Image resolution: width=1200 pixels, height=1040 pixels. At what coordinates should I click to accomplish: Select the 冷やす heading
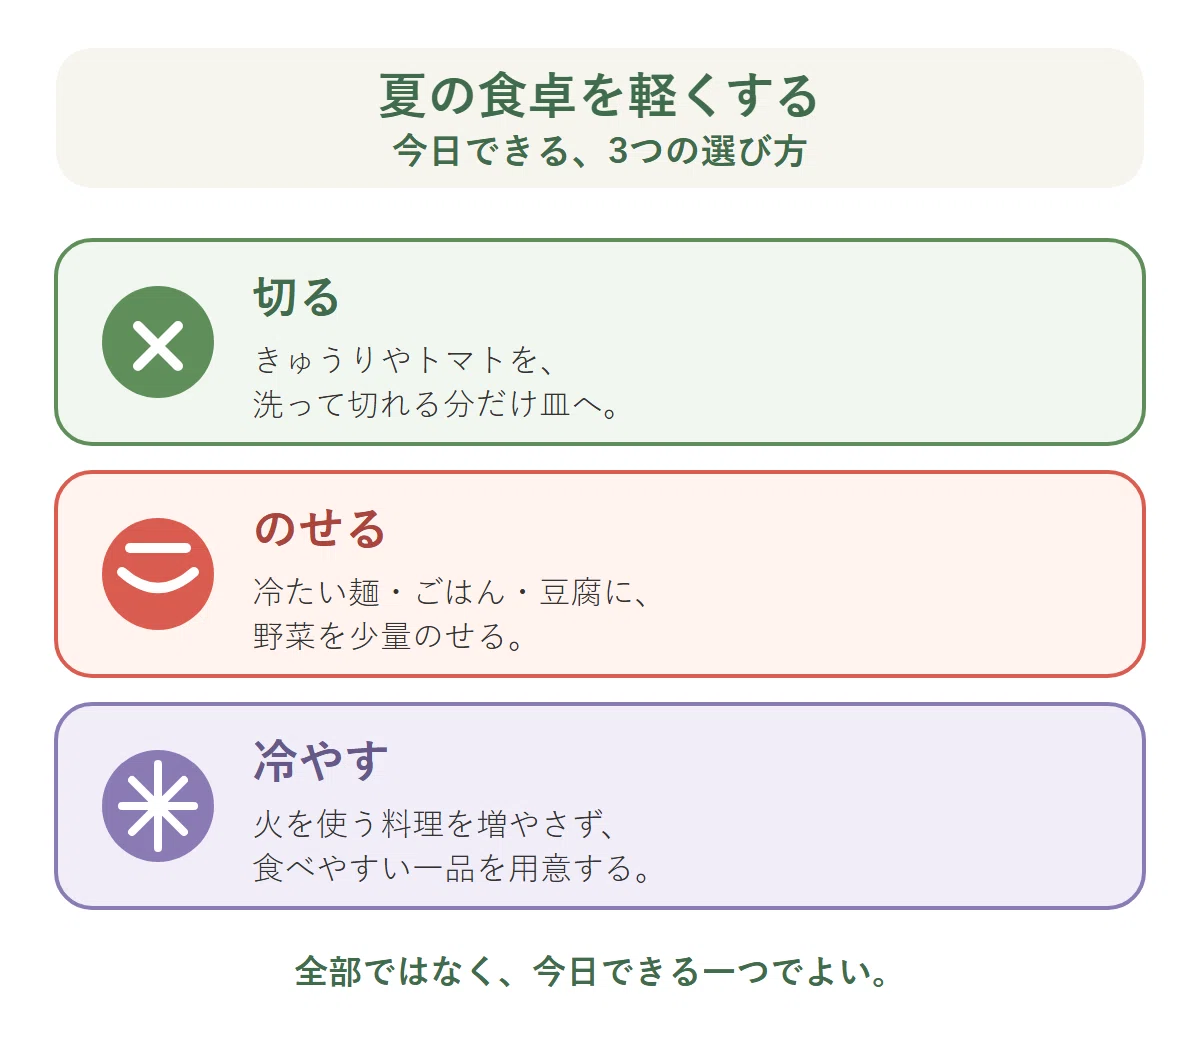pyautogui.click(x=320, y=761)
